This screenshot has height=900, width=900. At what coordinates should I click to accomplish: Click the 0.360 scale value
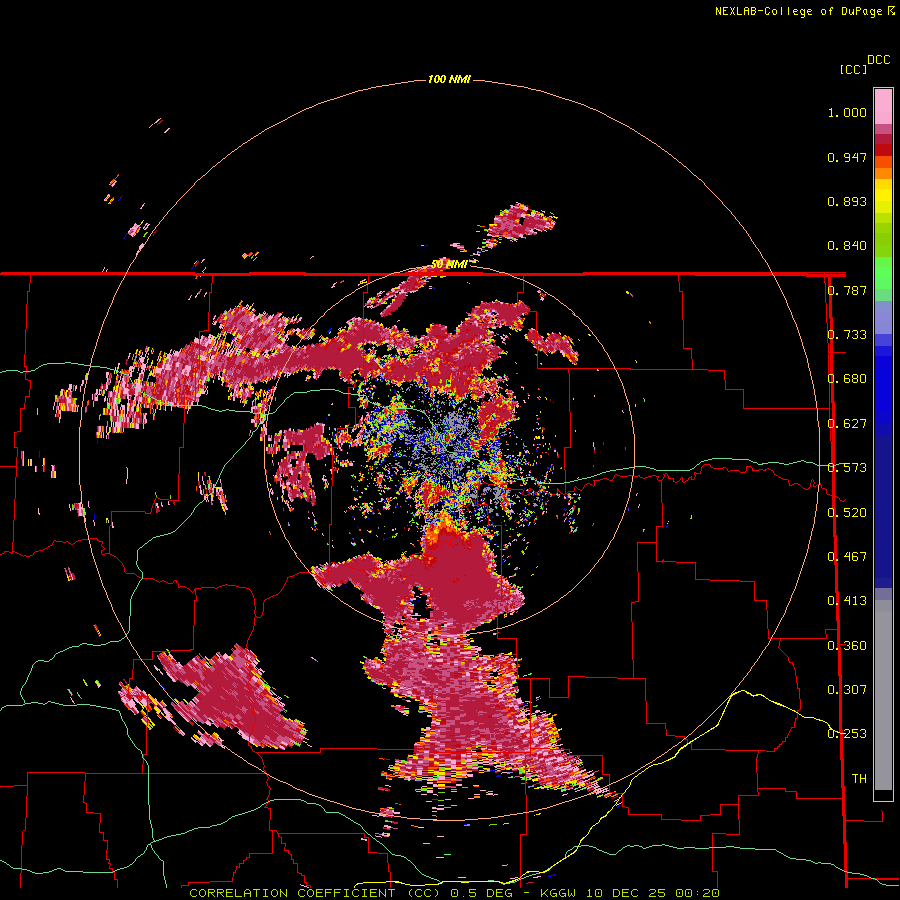[x=847, y=646]
